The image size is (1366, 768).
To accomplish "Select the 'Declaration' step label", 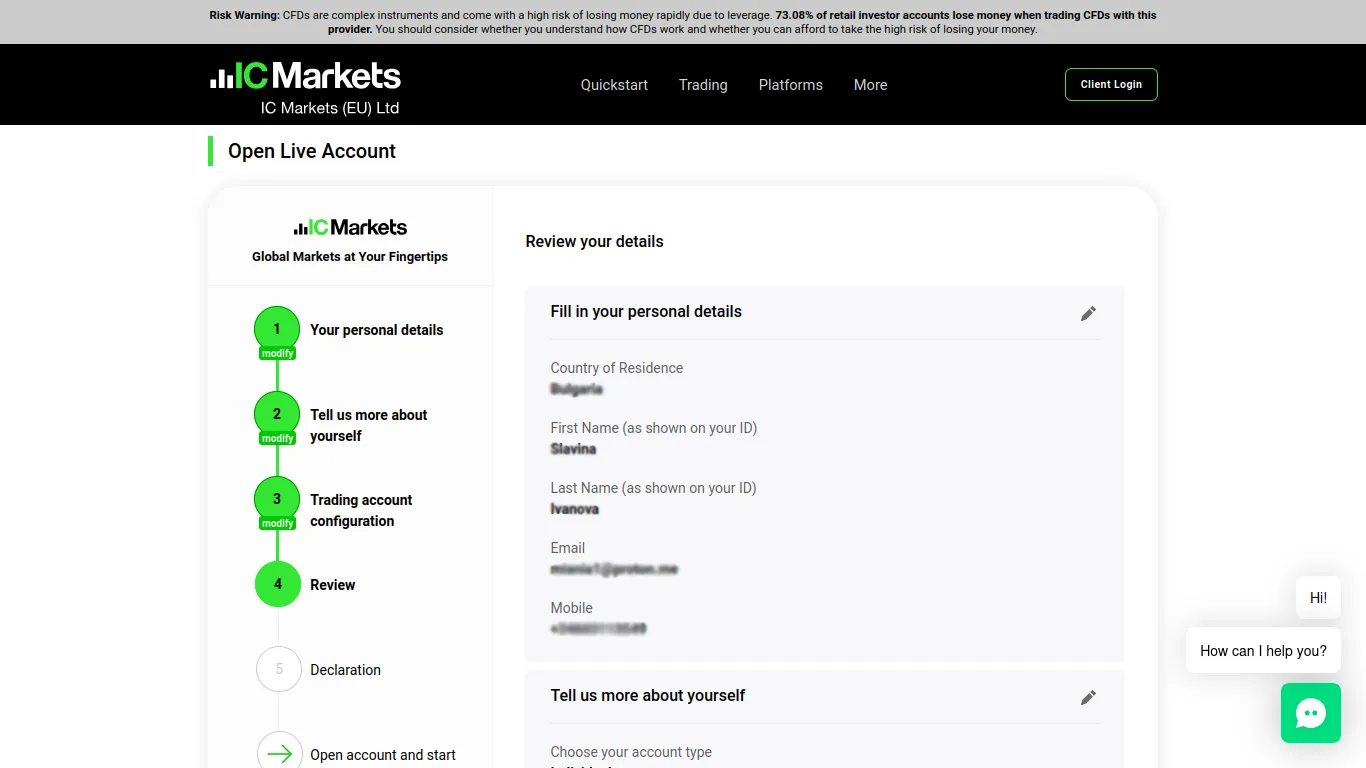I will [x=345, y=670].
